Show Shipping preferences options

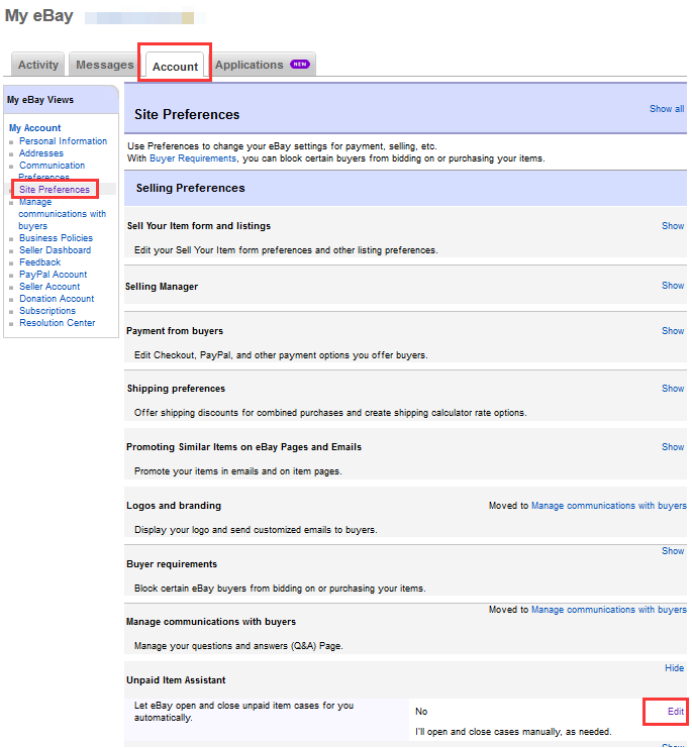pyautogui.click(x=673, y=389)
